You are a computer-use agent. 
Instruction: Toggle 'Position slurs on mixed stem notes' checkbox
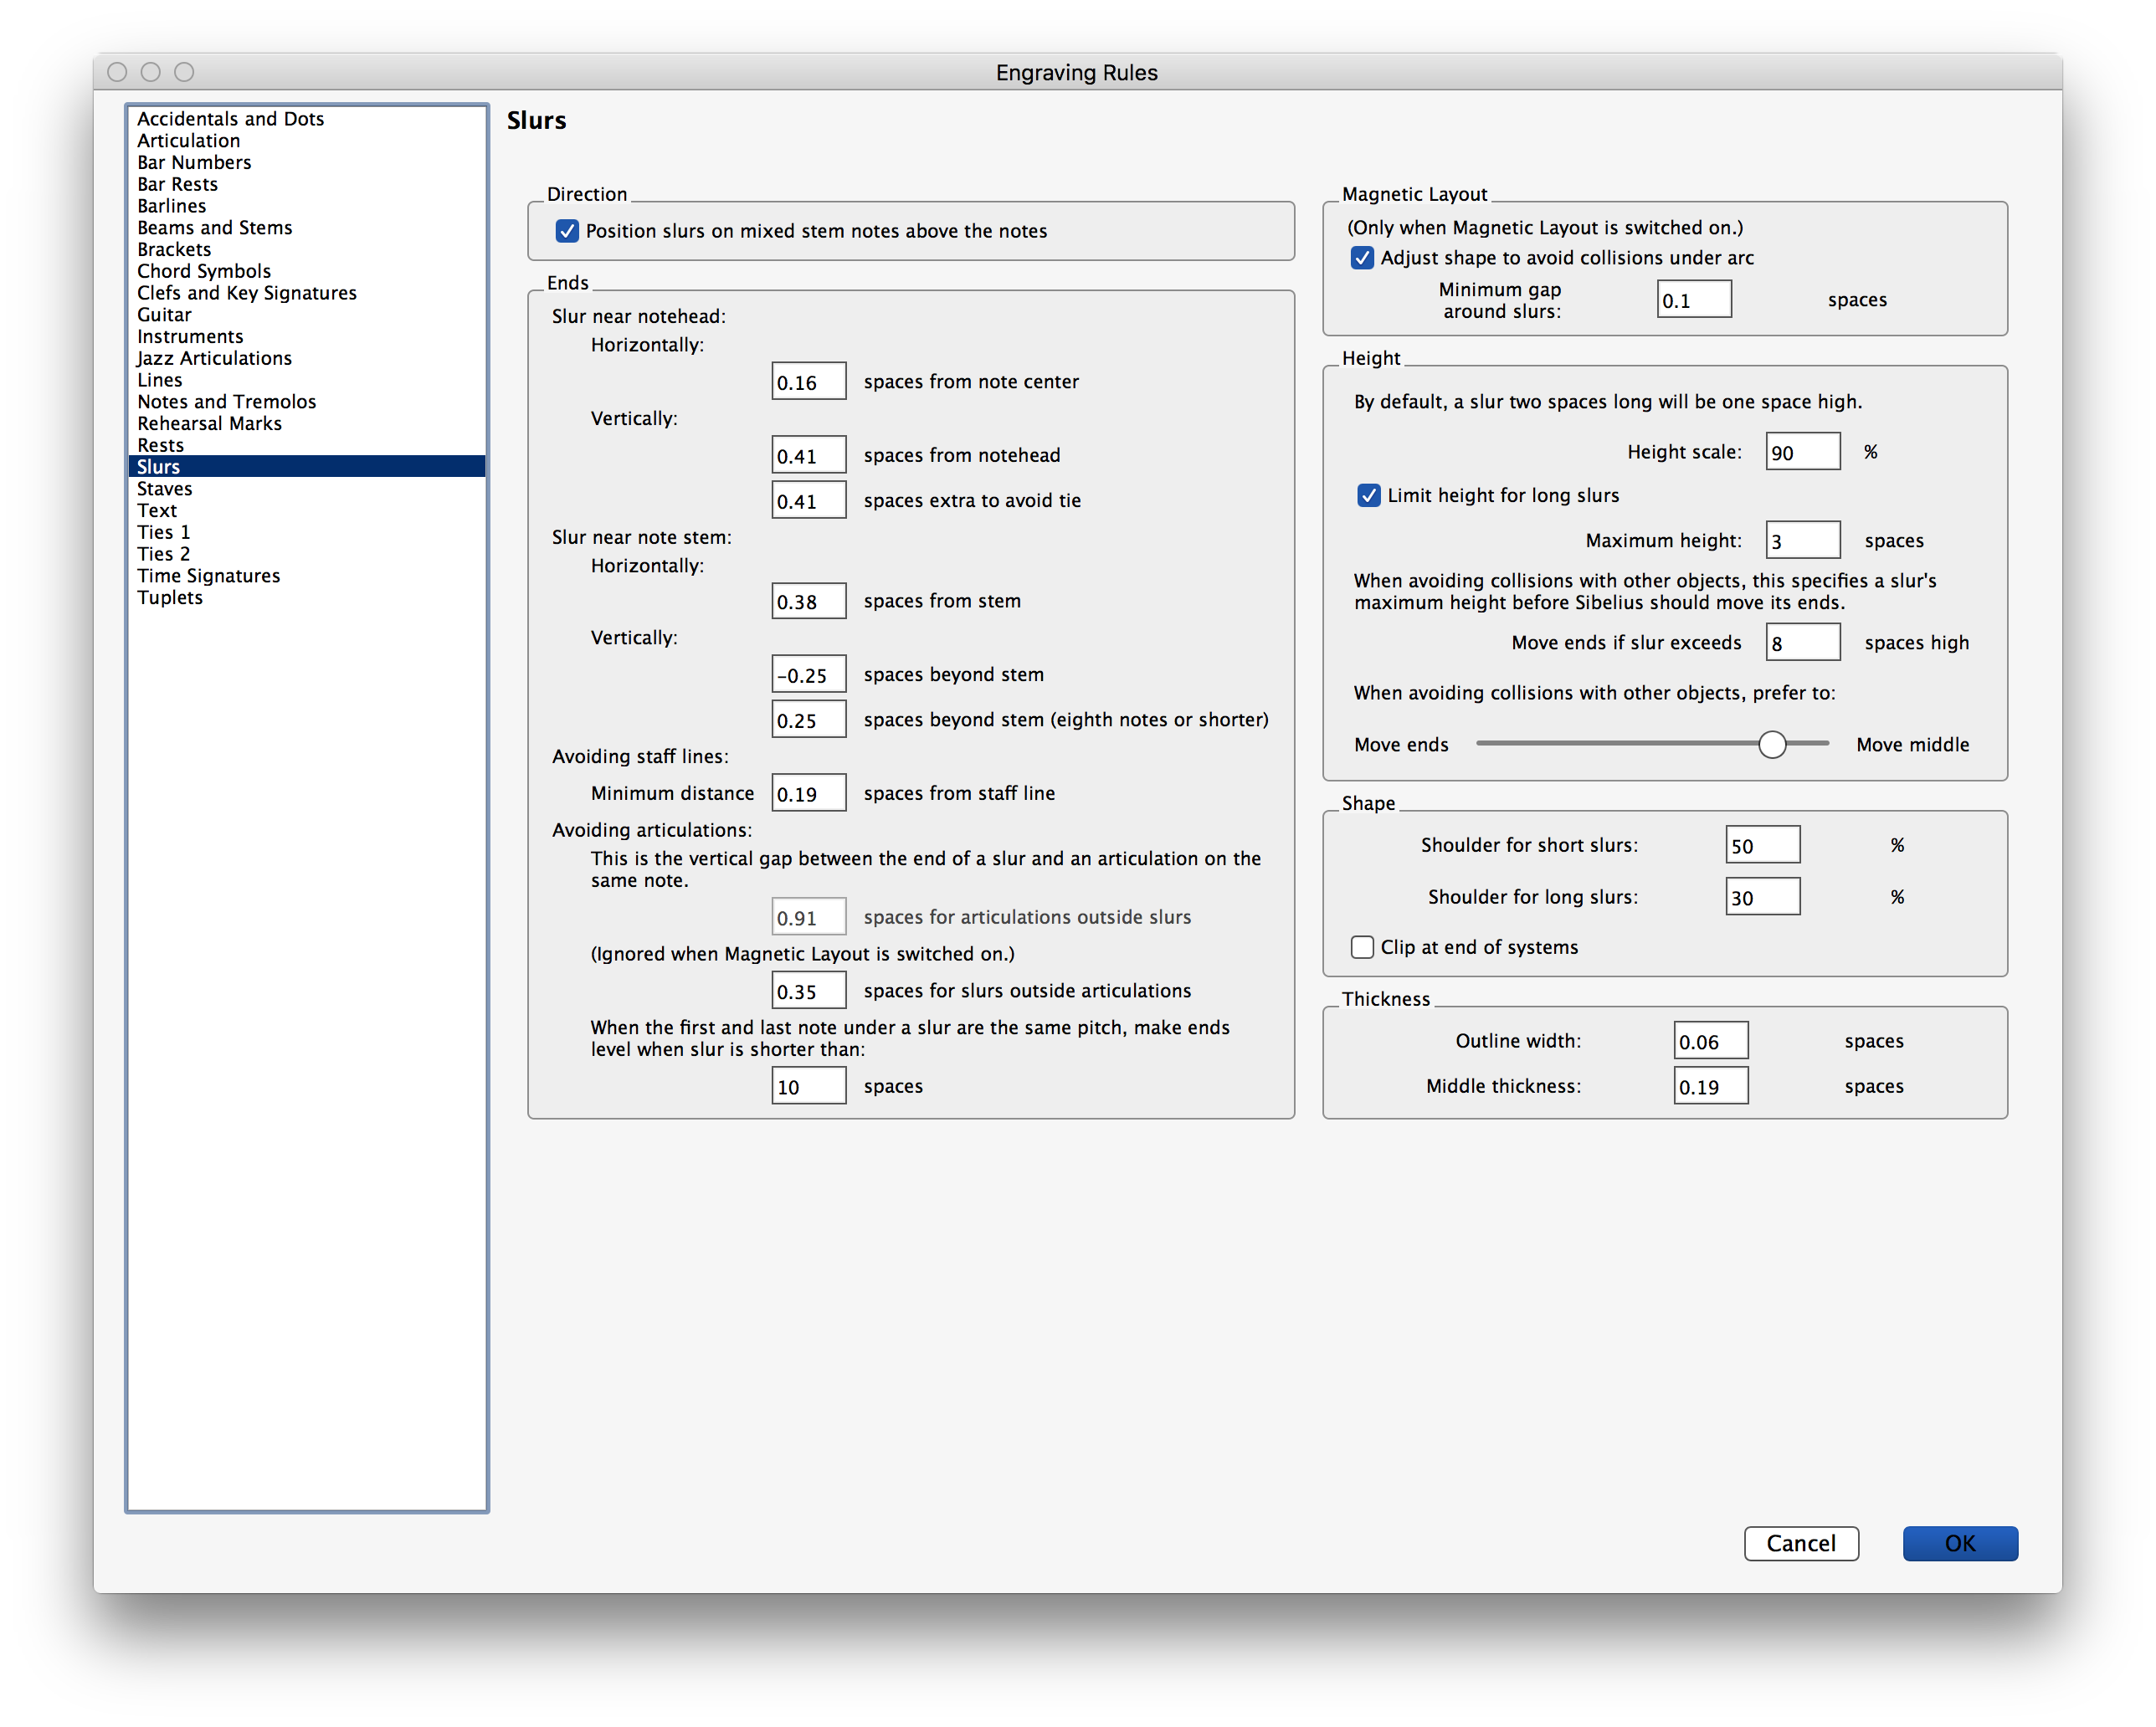(x=566, y=231)
